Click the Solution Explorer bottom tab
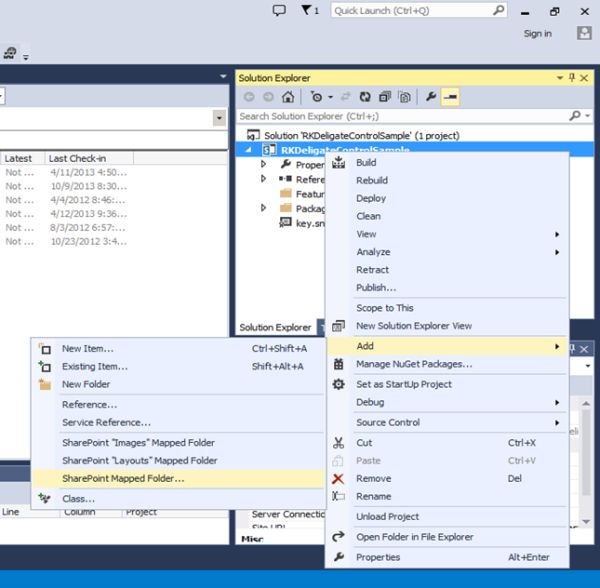 click(275, 327)
